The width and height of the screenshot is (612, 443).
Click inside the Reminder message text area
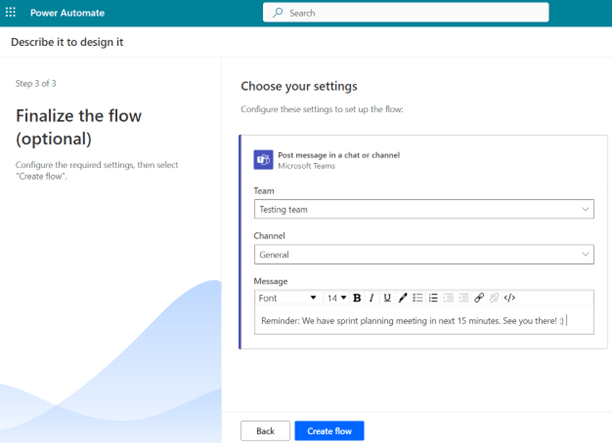click(x=420, y=321)
